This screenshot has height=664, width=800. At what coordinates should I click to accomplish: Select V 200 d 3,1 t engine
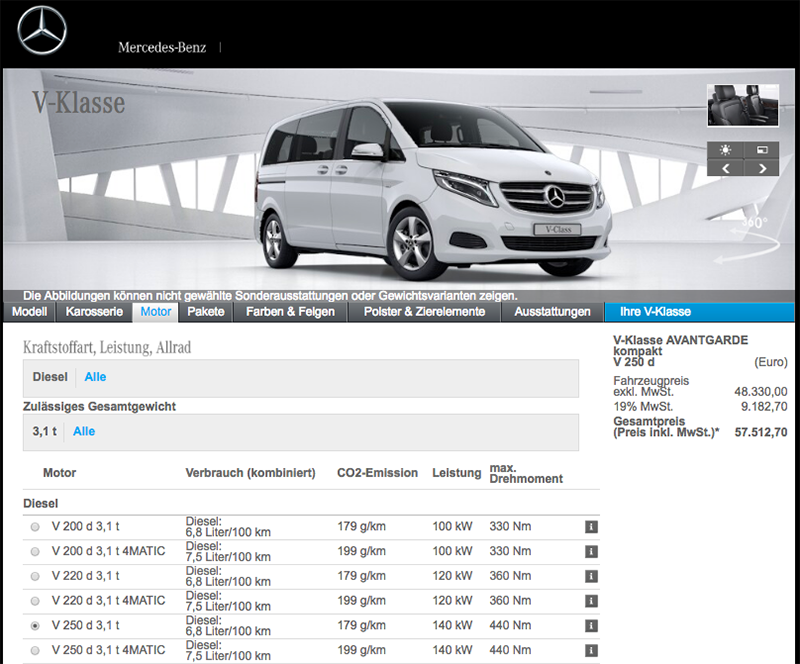click(x=35, y=527)
